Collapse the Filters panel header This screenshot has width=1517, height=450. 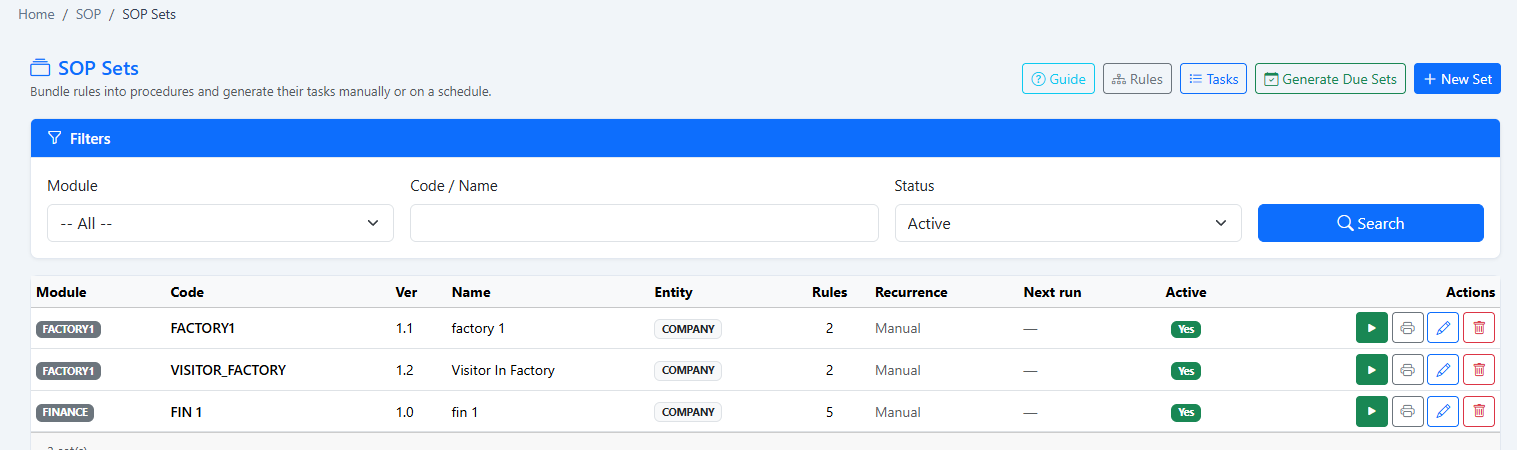pos(765,138)
